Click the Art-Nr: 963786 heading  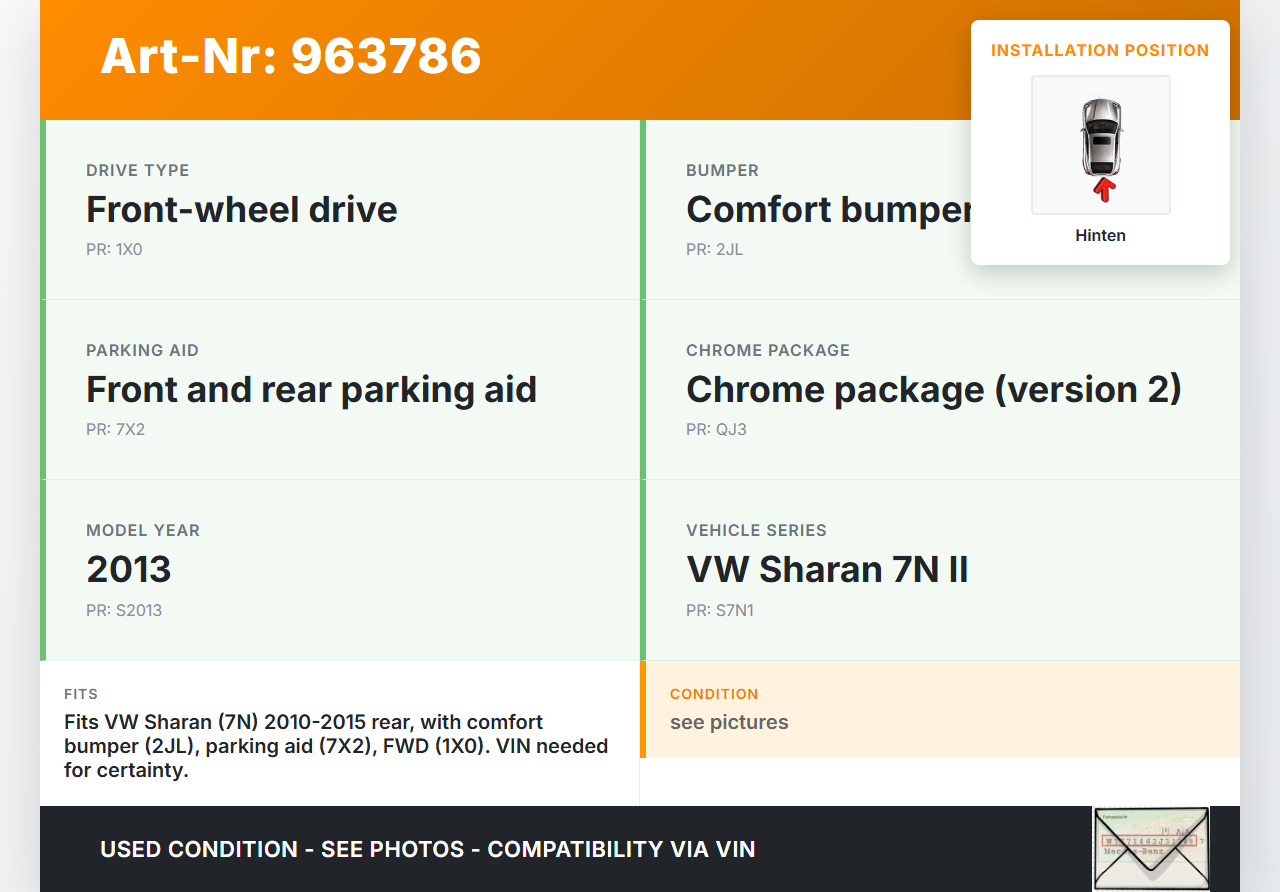click(291, 56)
